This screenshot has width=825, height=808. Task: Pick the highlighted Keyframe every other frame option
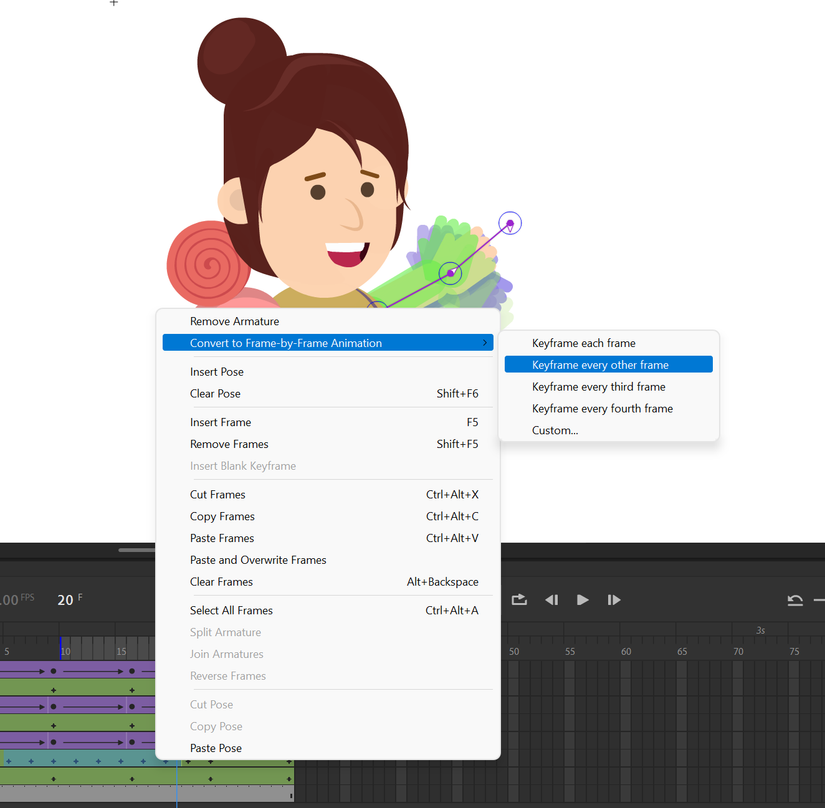coord(598,364)
